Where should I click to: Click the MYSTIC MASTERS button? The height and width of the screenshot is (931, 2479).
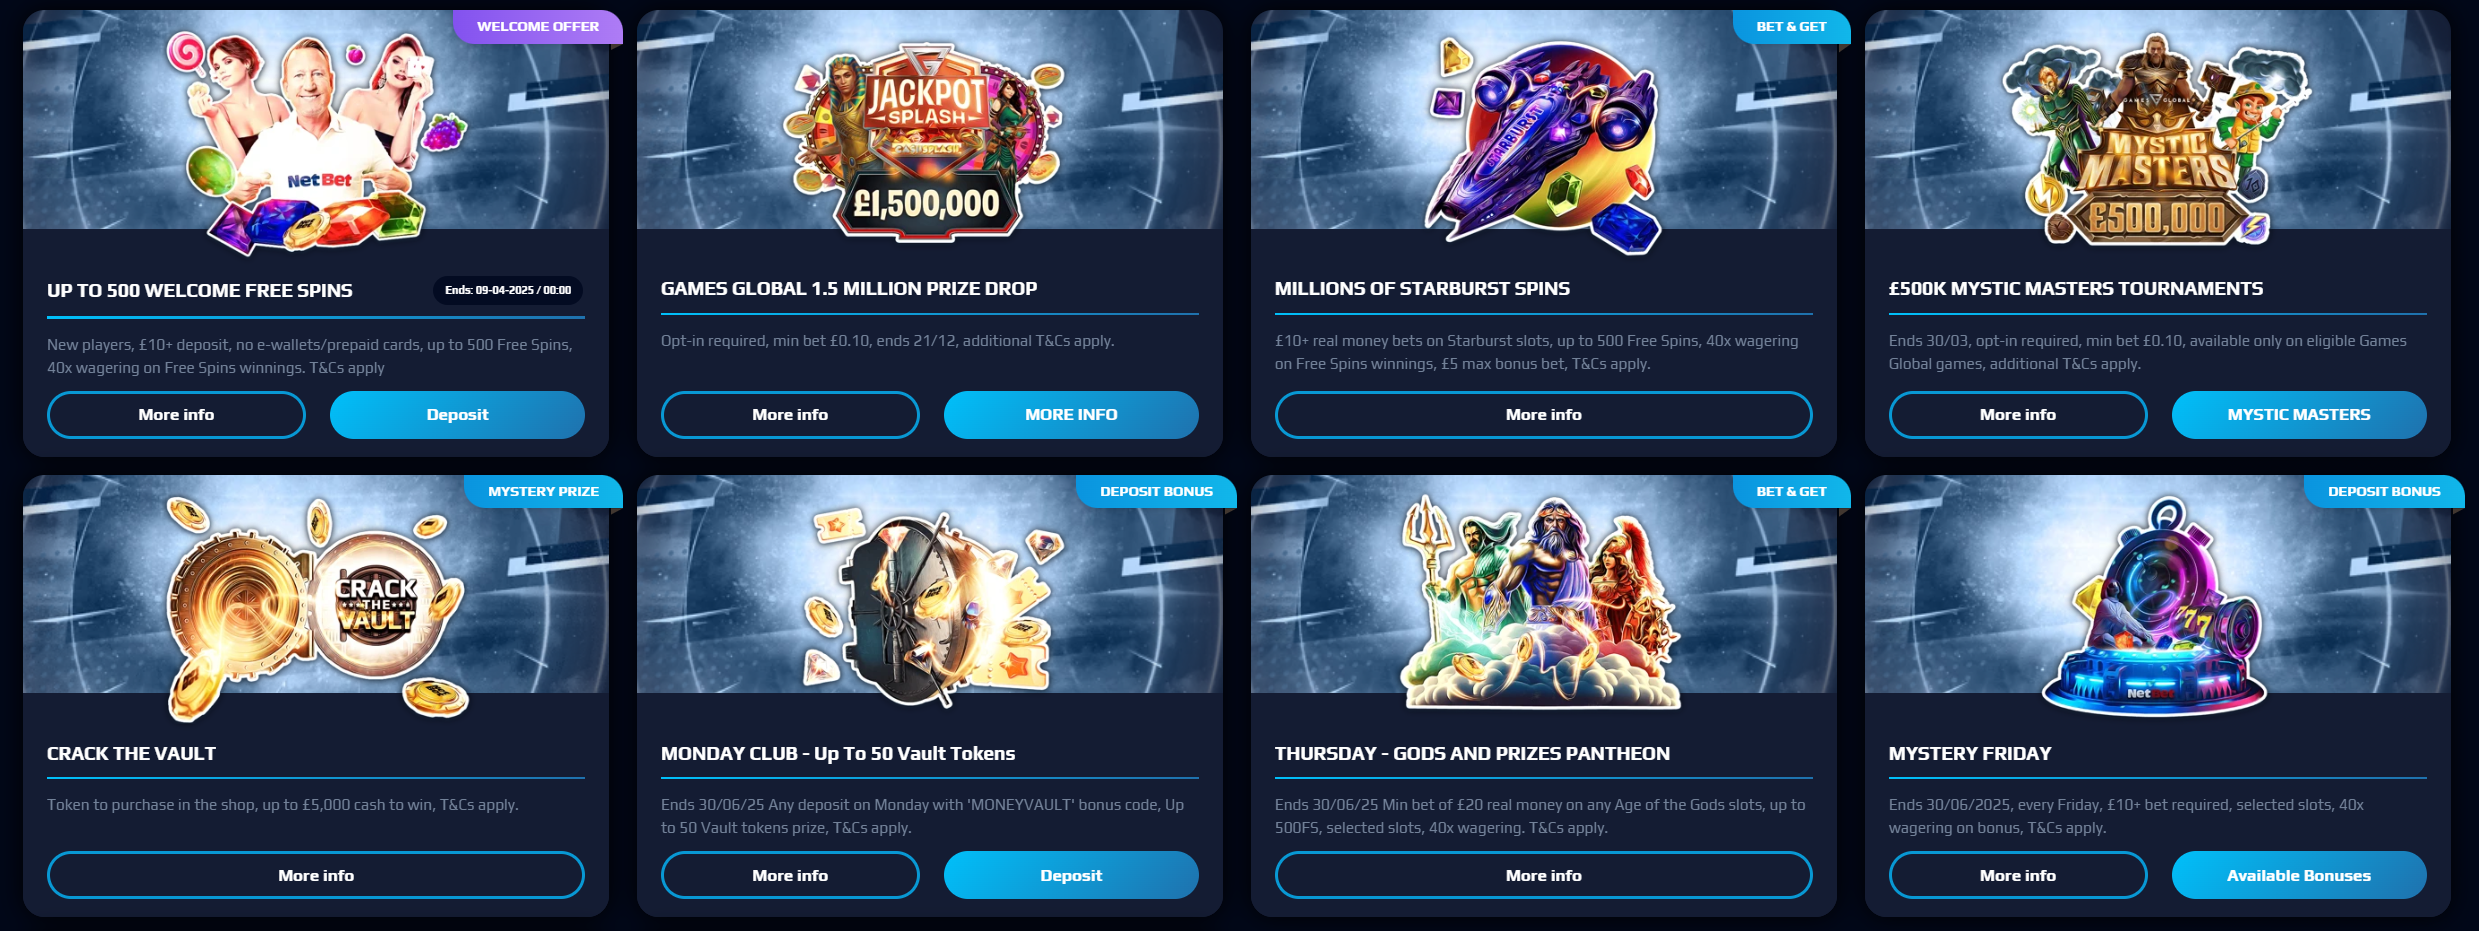point(2299,415)
